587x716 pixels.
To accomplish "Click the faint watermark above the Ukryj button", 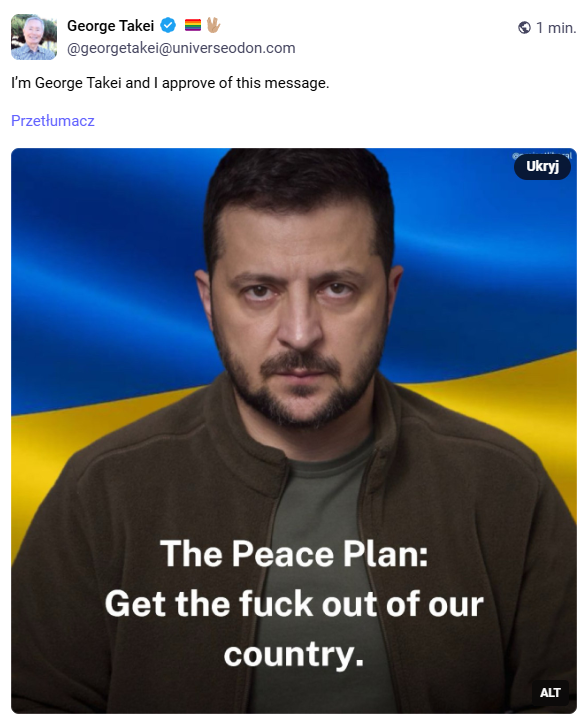I will [x=542, y=156].
